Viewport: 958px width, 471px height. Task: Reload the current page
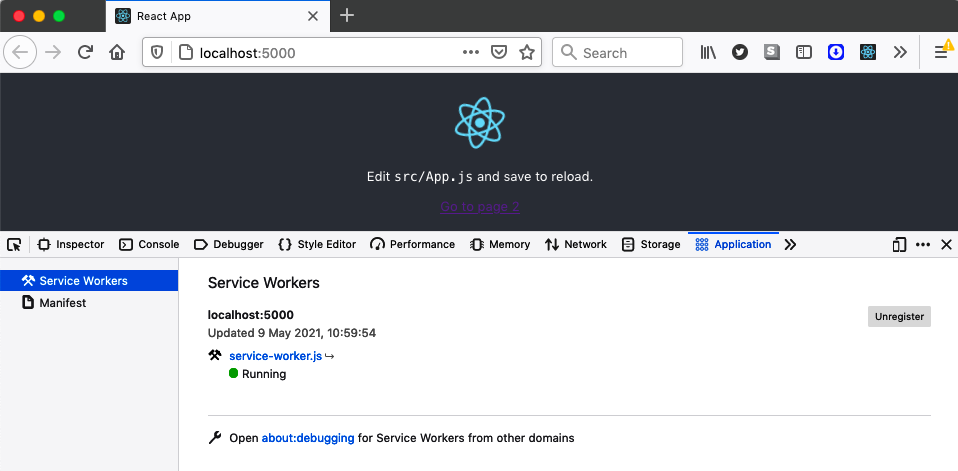coord(85,53)
